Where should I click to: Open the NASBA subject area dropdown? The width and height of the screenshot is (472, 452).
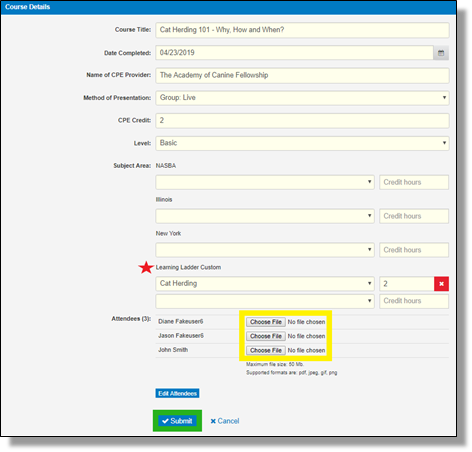265,182
